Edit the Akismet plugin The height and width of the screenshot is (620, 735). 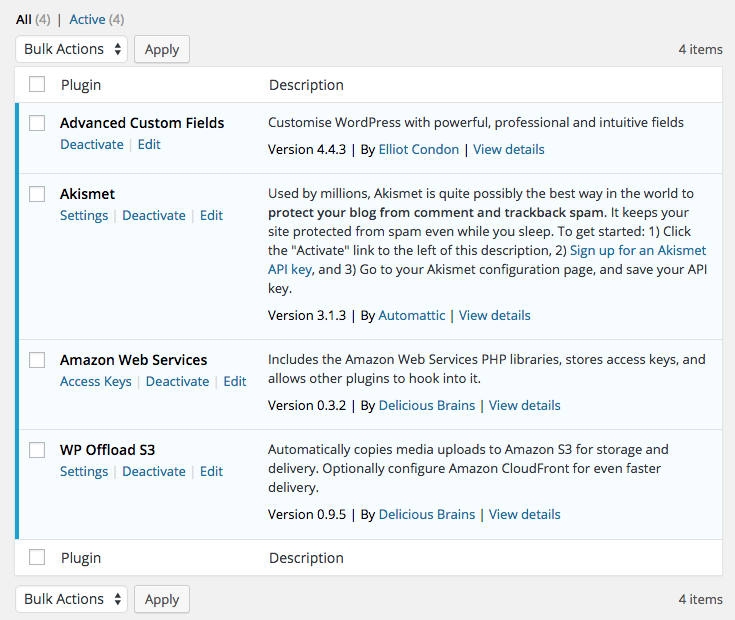(211, 216)
